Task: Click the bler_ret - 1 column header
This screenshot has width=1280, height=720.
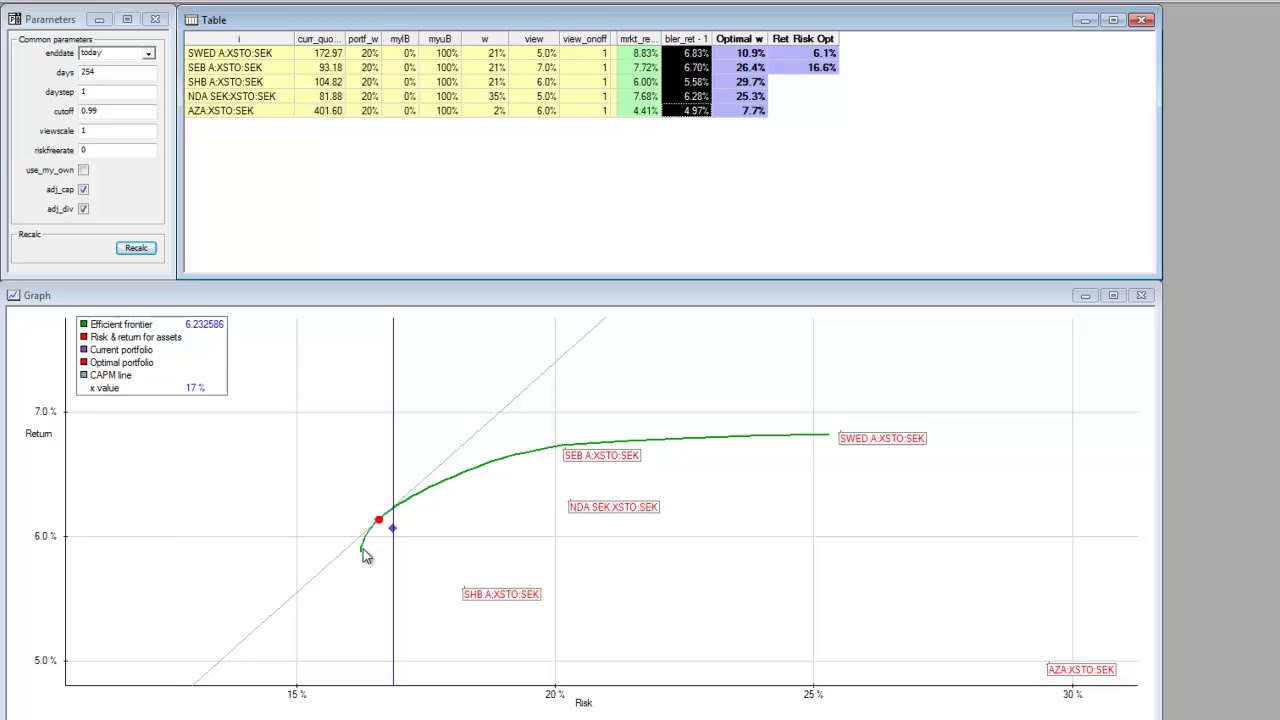Action: point(686,39)
